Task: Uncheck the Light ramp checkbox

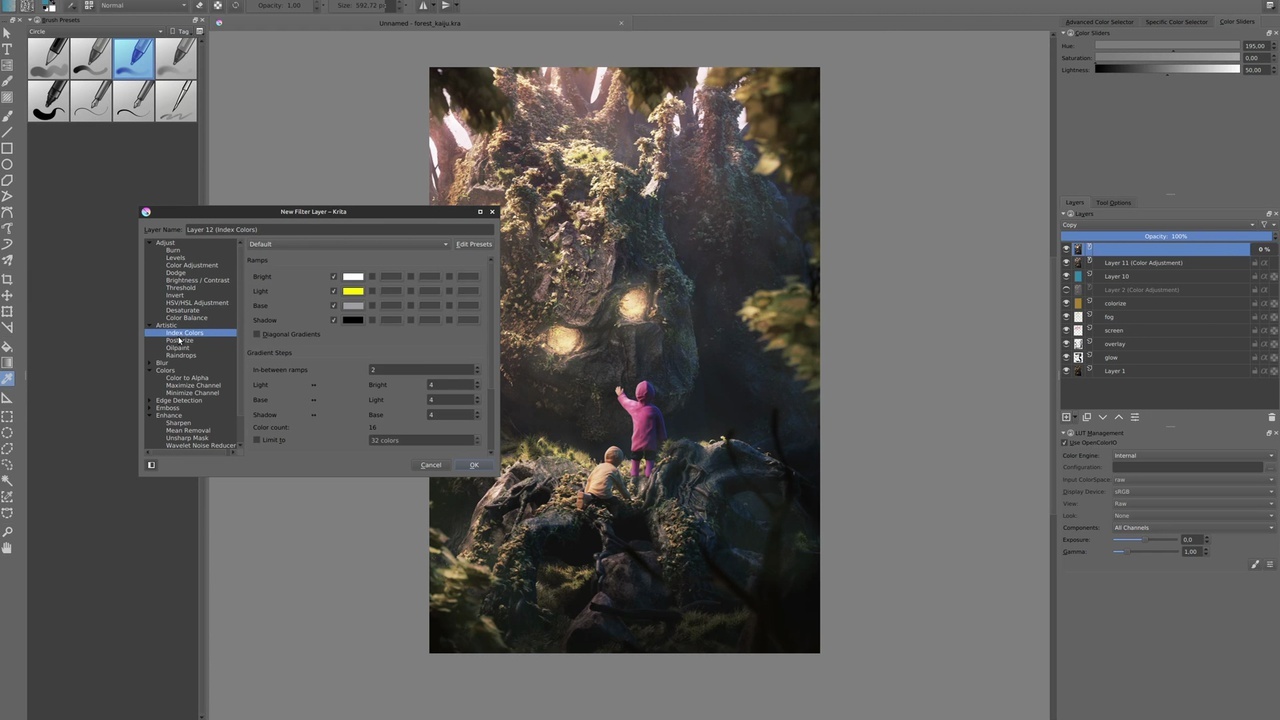Action: [334, 291]
